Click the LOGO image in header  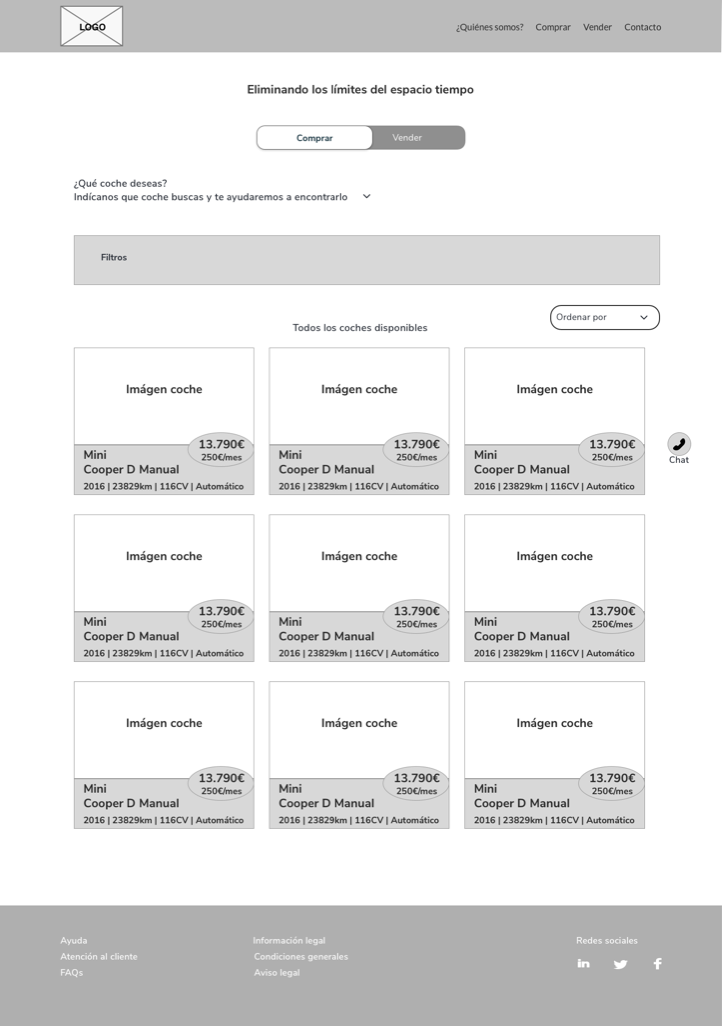[x=92, y=27]
